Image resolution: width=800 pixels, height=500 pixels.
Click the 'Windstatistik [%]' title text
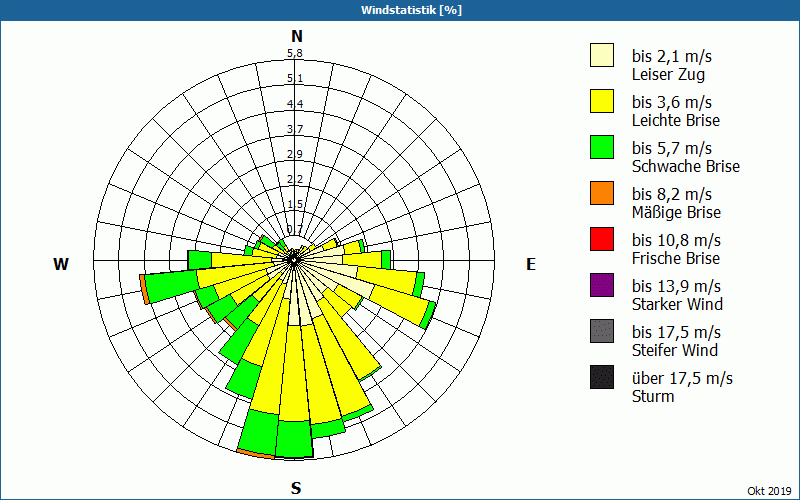point(411,10)
